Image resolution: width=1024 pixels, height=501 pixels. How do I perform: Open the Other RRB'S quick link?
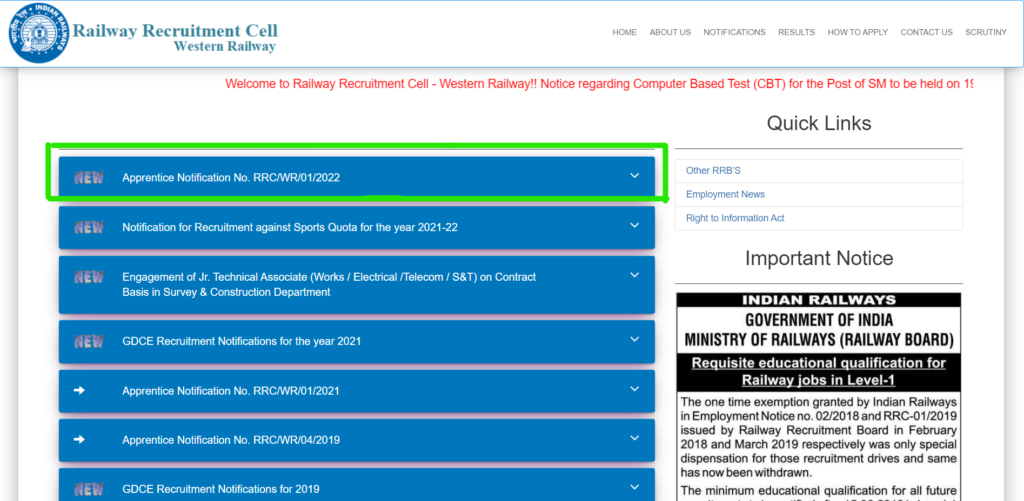coord(713,170)
